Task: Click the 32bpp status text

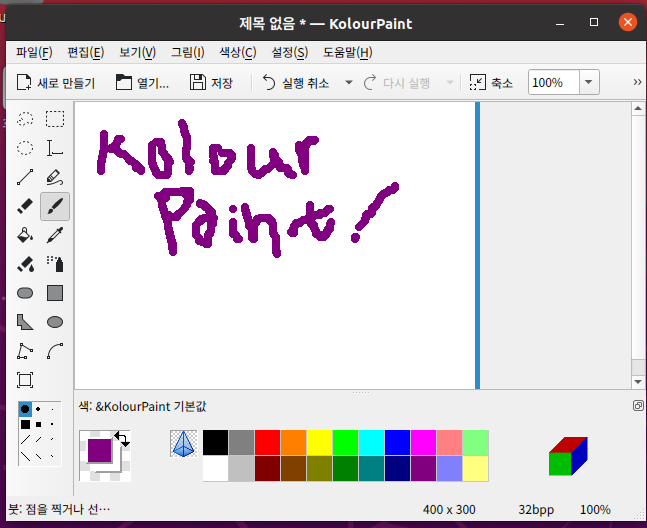Action: pyautogui.click(x=536, y=509)
